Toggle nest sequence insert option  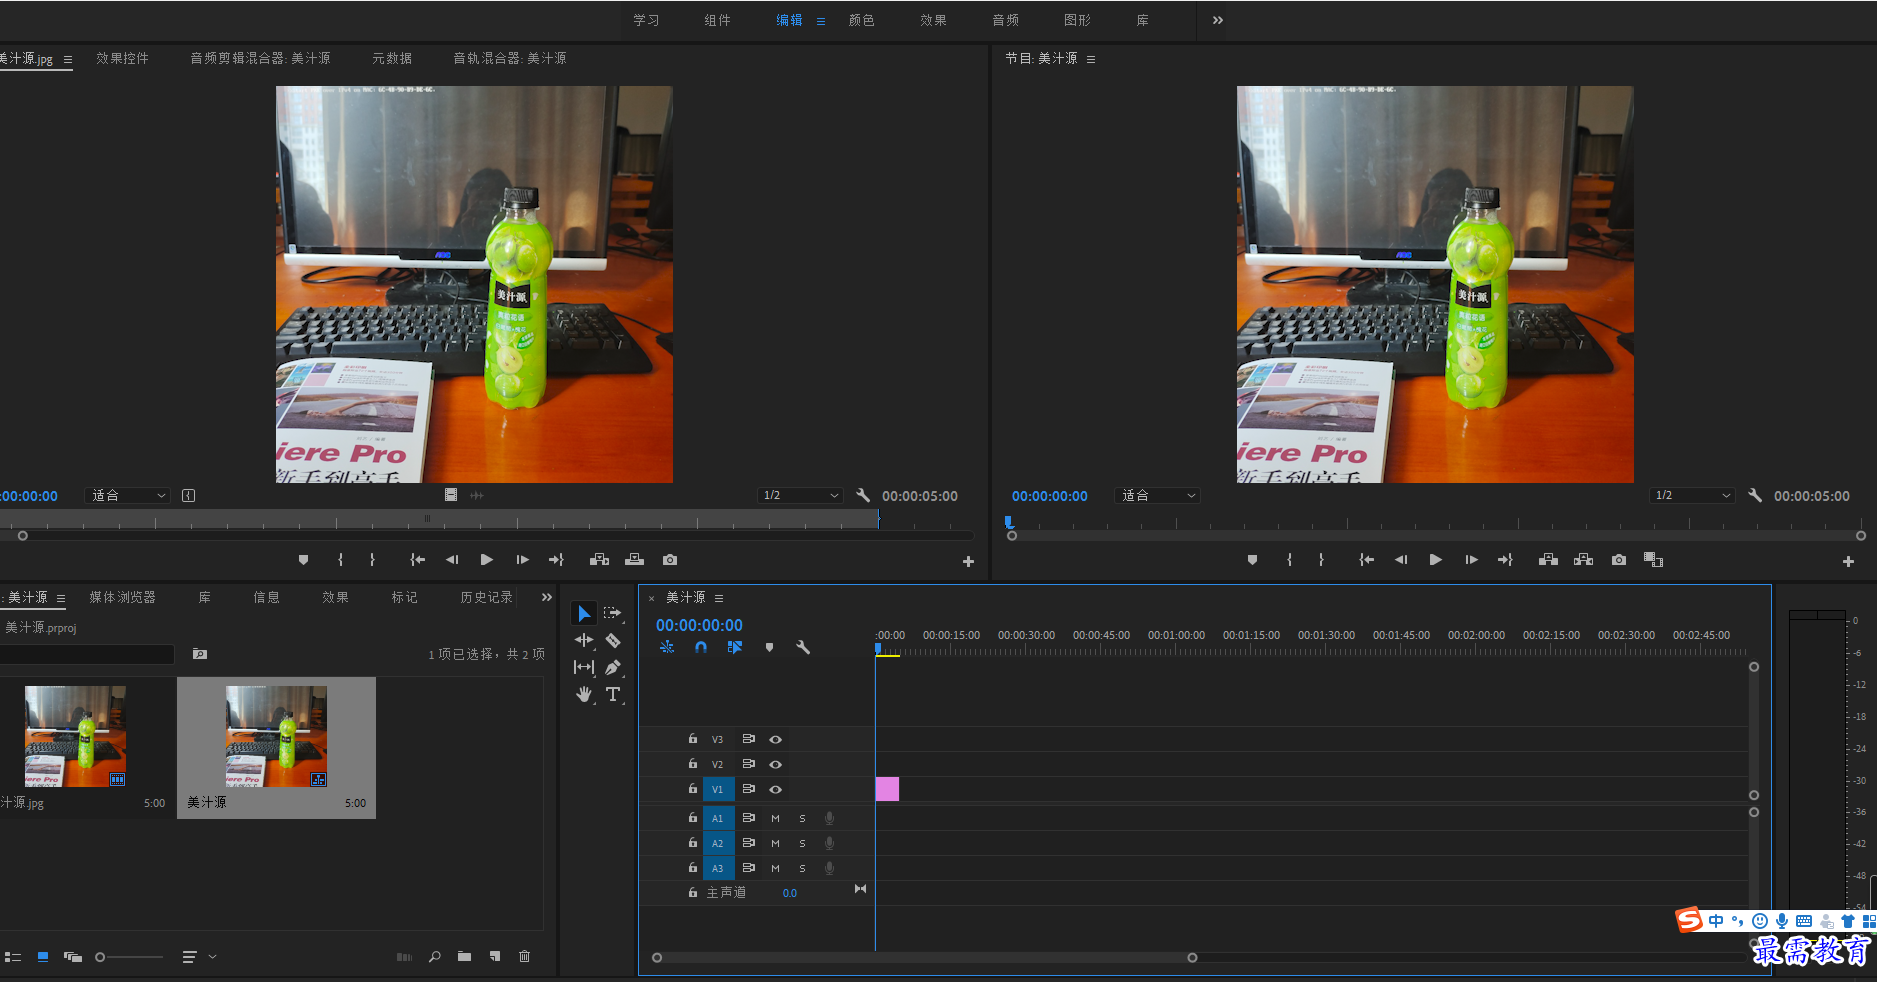click(667, 647)
